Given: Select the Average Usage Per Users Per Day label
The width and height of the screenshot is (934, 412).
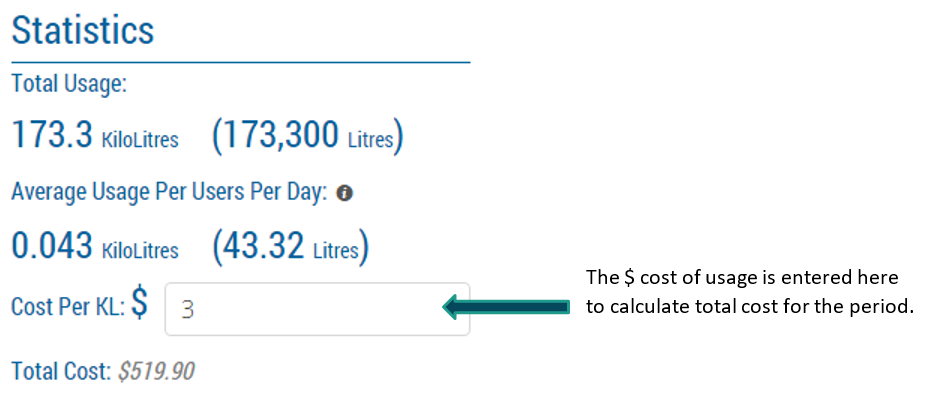Looking at the screenshot, I should [x=169, y=194].
